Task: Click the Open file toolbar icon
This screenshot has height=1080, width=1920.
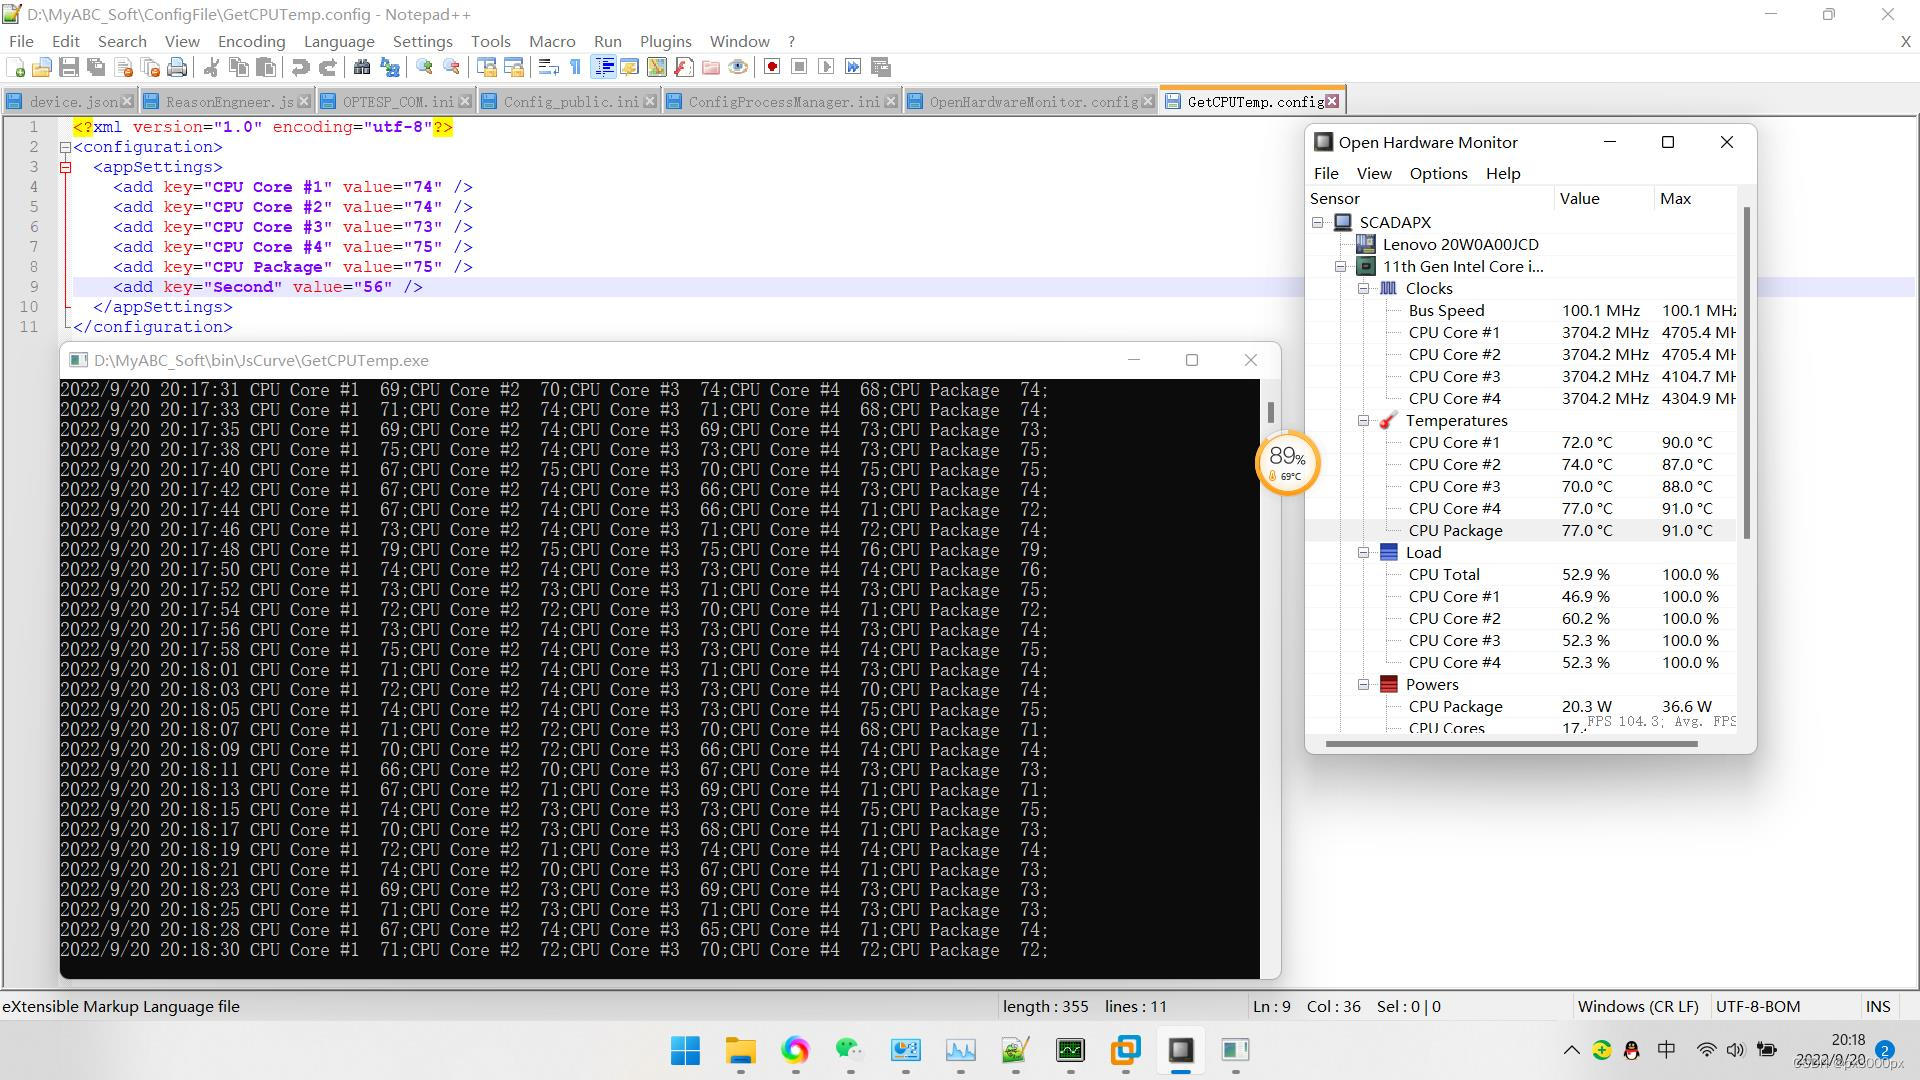Action: pyautogui.click(x=42, y=68)
